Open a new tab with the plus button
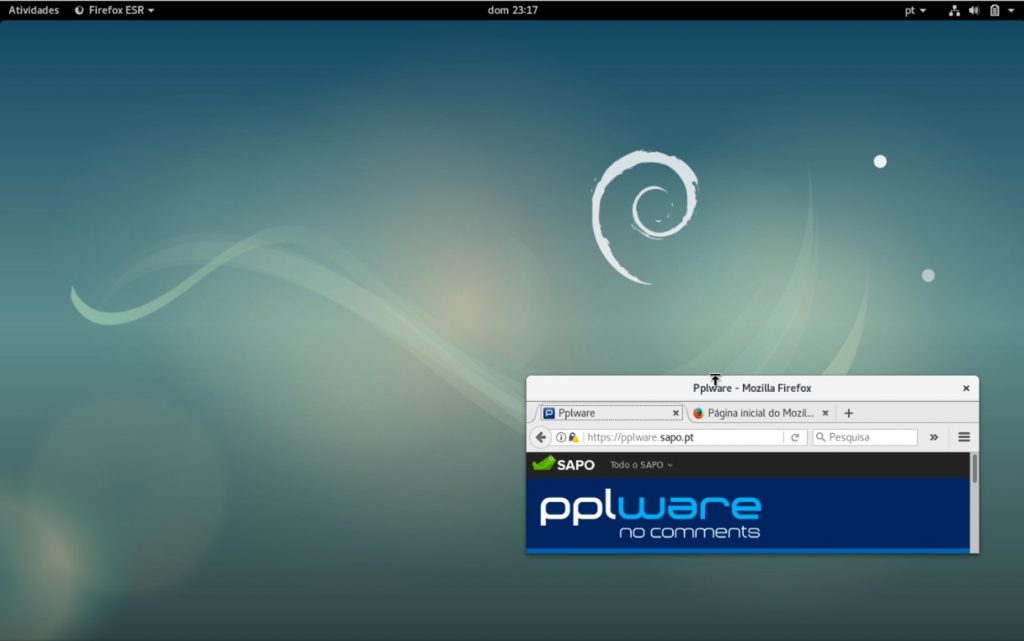The image size is (1024, 641). point(848,412)
